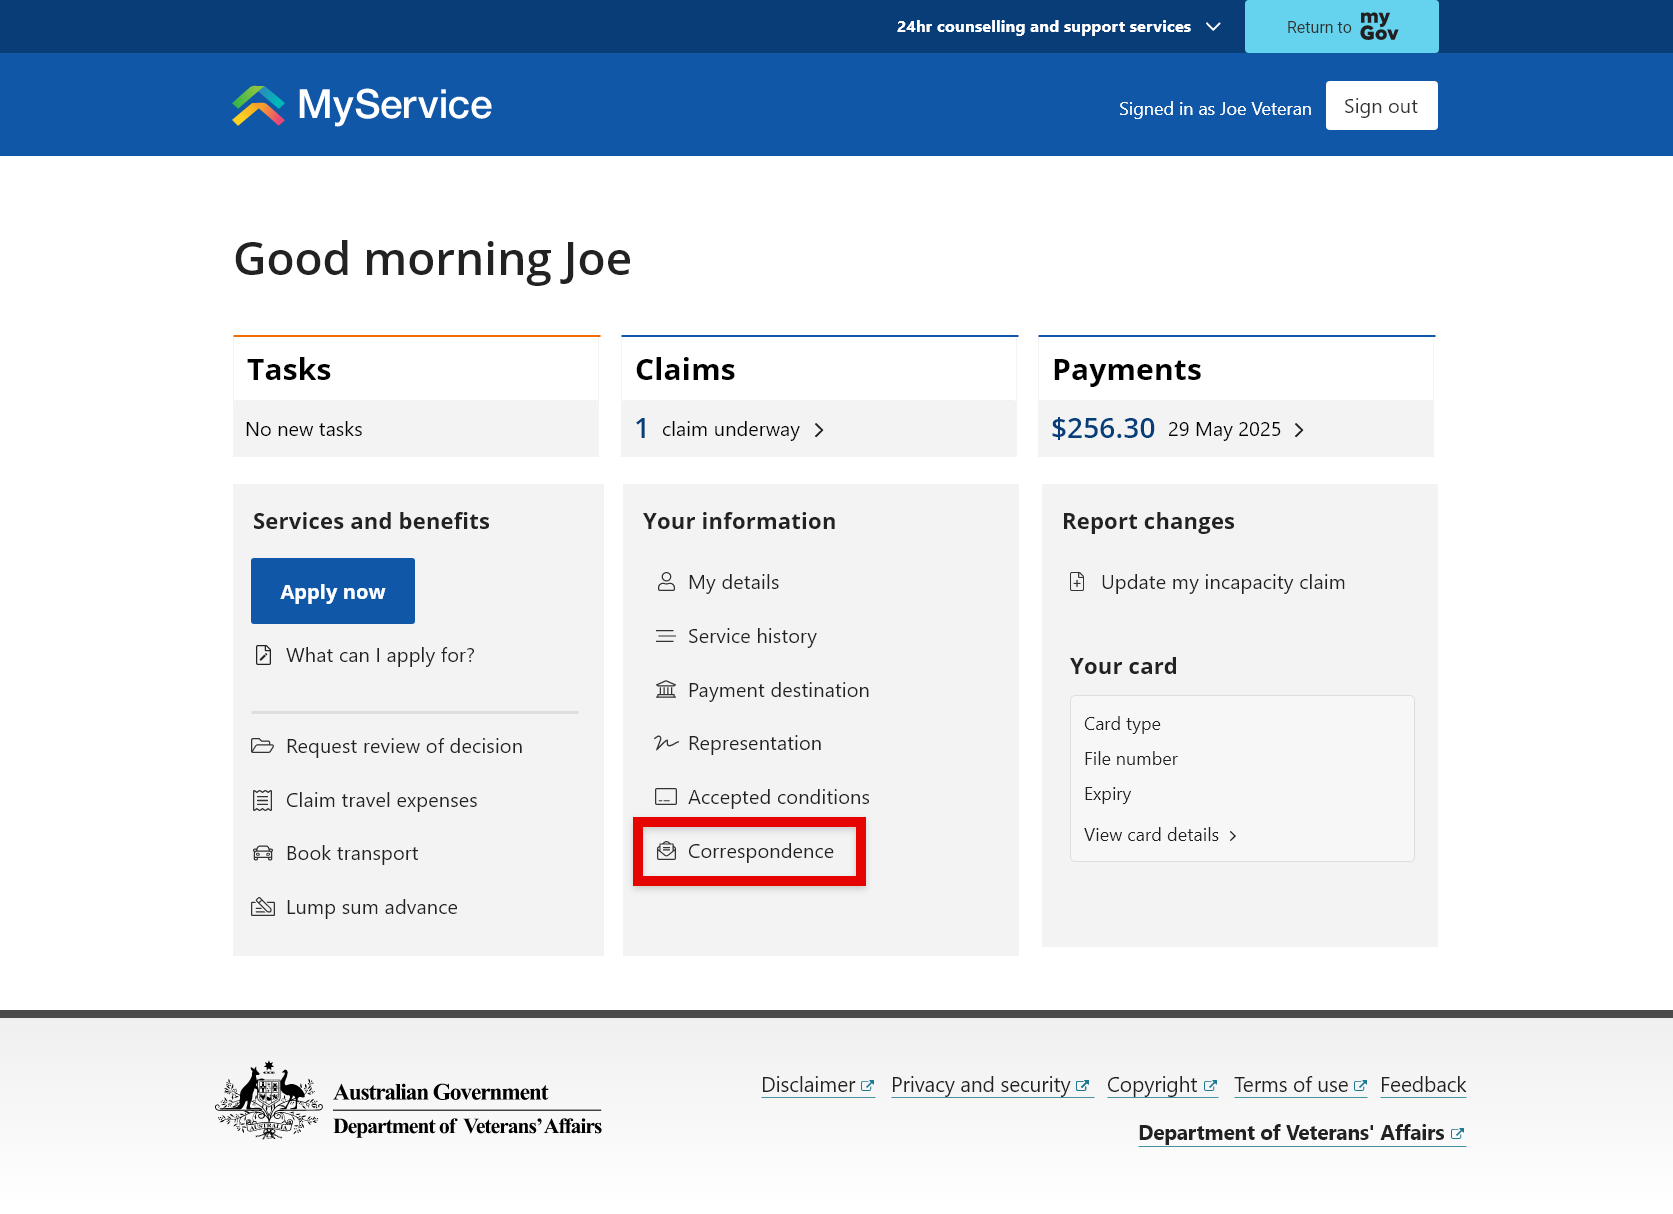This screenshot has height=1214, width=1673.
Task: Open Update my incapacity claim
Action: [x=1222, y=581]
